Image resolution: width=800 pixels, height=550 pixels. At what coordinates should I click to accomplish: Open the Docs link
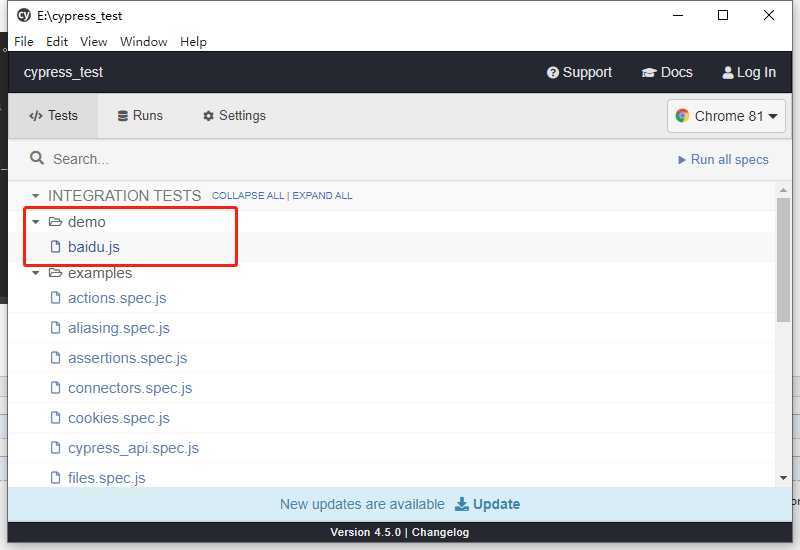point(667,72)
